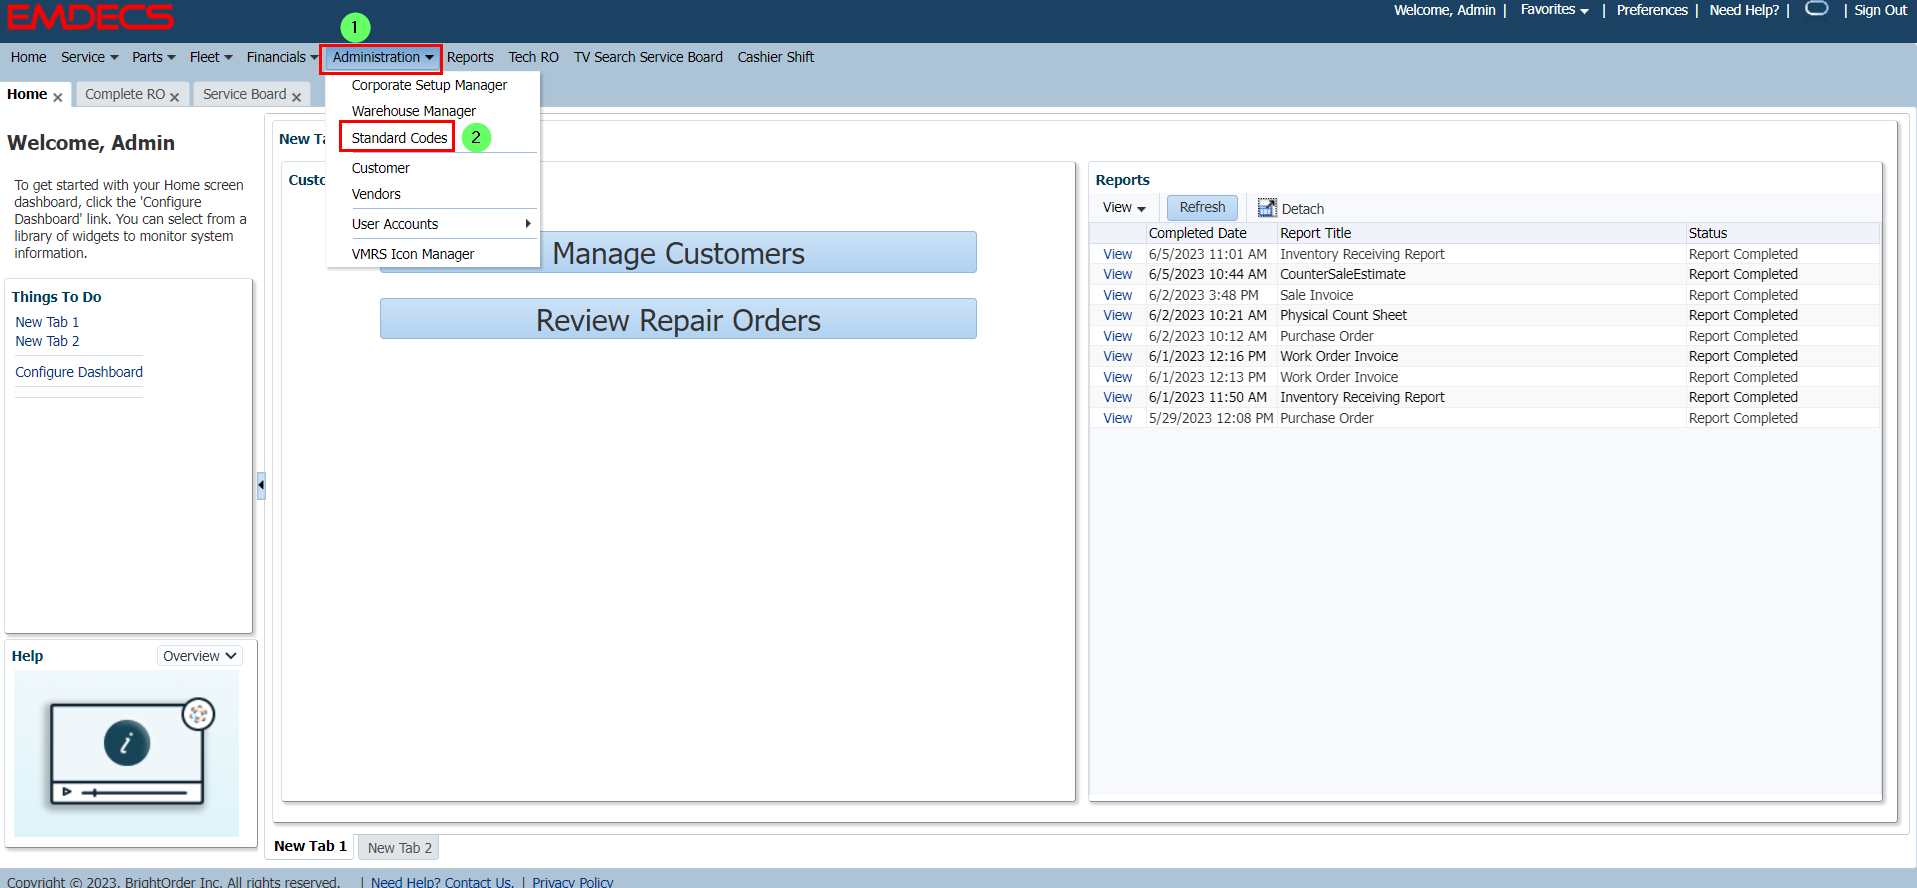View the 12:16 PM Work Order Invoice
This screenshot has height=888, width=1917.
click(x=1117, y=356)
